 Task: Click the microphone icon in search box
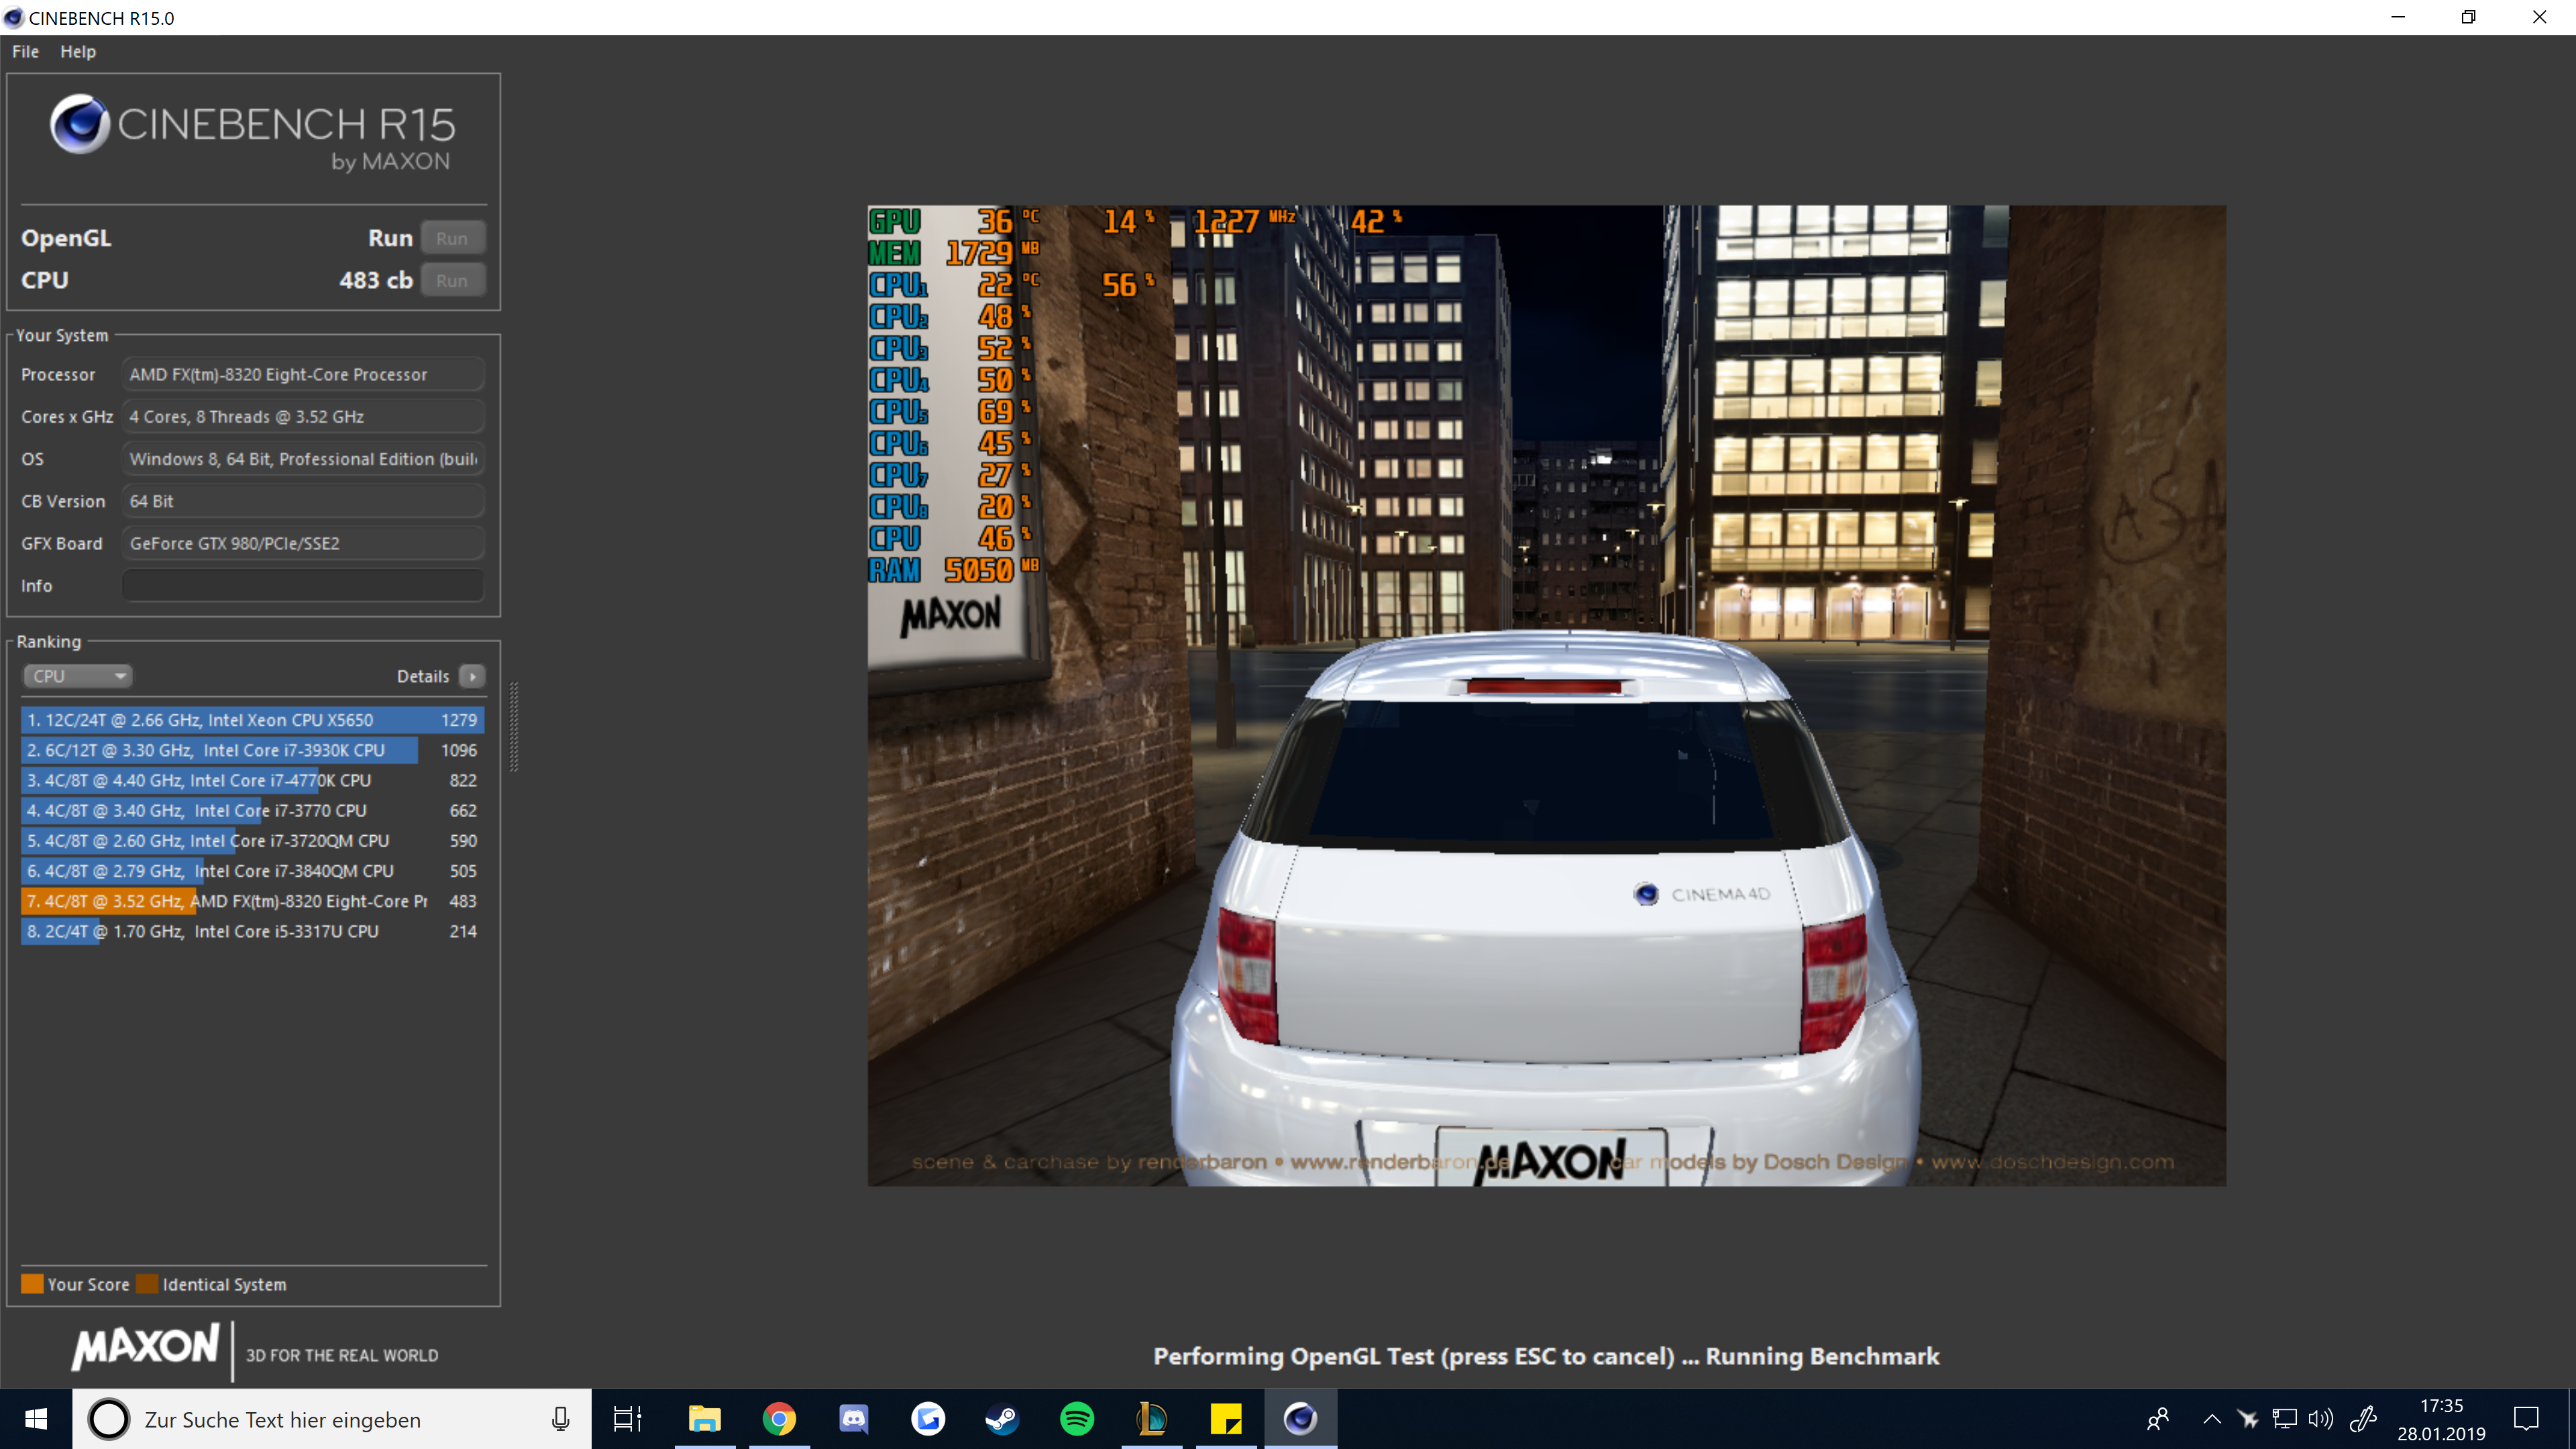pos(561,1418)
